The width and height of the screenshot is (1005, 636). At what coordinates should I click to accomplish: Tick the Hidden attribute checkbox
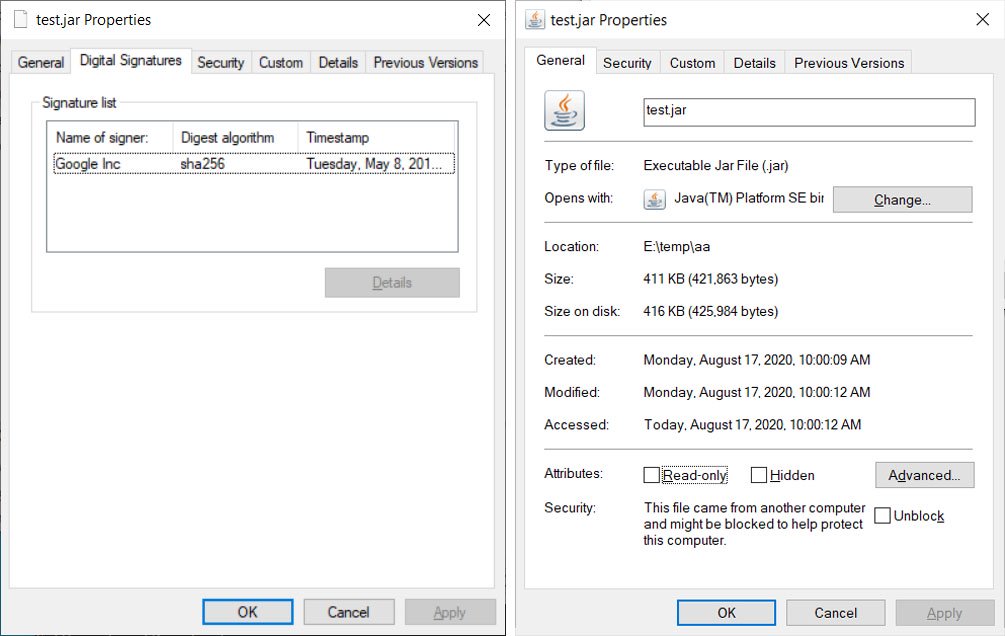759,475
